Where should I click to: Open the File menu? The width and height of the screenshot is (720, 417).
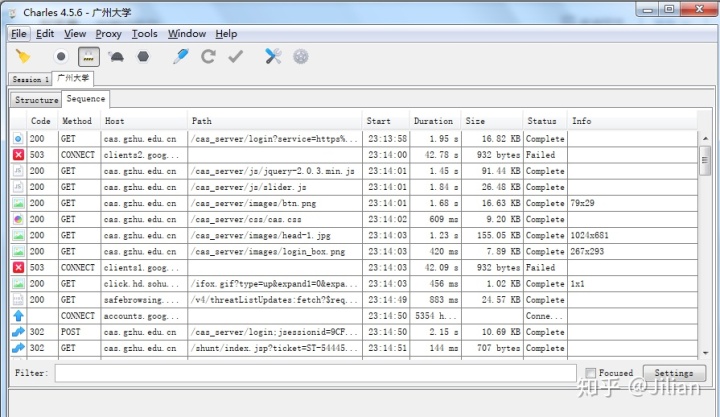[x=18, y=34]
